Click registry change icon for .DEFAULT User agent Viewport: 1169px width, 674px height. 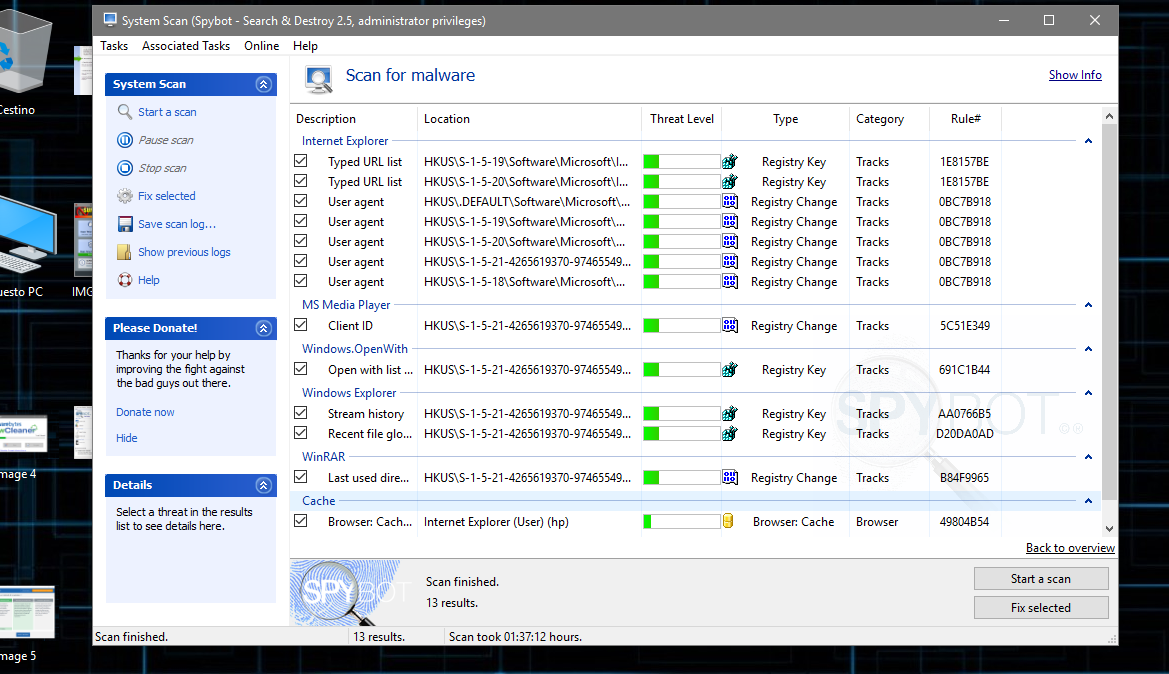(730, 201)
